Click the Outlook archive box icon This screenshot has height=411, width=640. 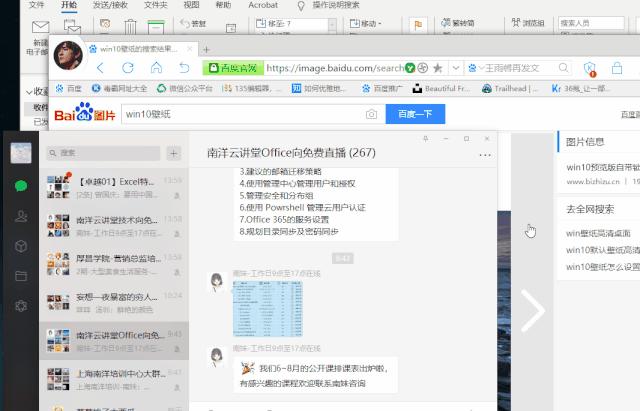[x=156, y=27]
